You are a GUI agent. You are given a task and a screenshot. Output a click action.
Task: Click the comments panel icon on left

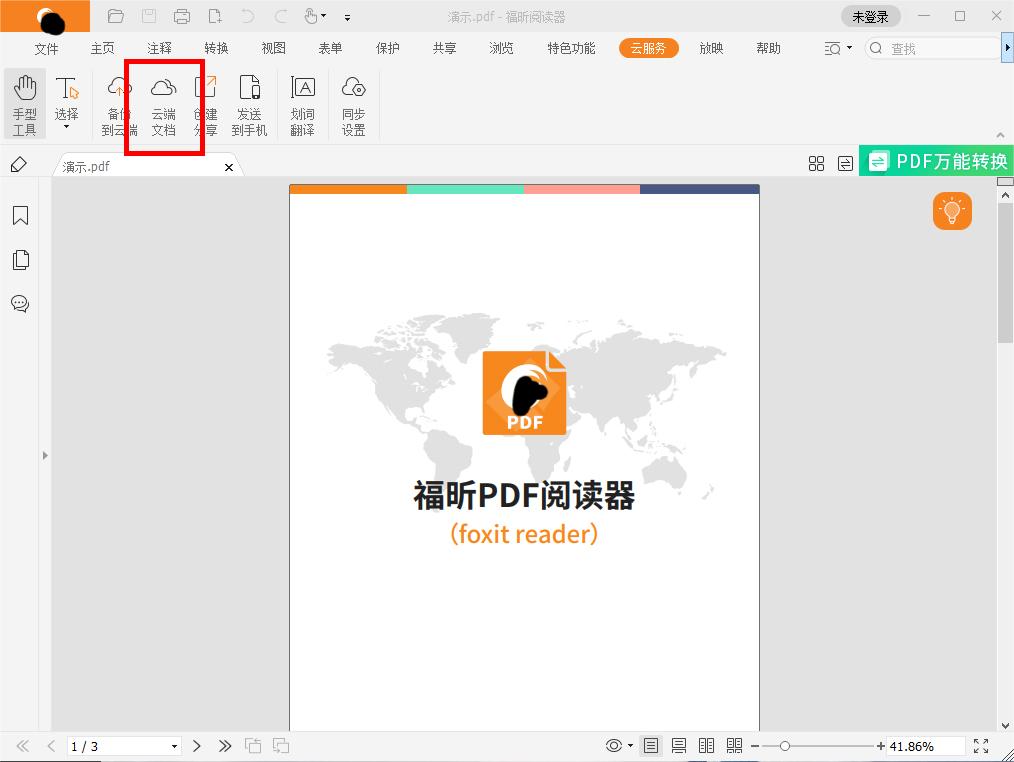pyautogui.click(x=20, y=304)
